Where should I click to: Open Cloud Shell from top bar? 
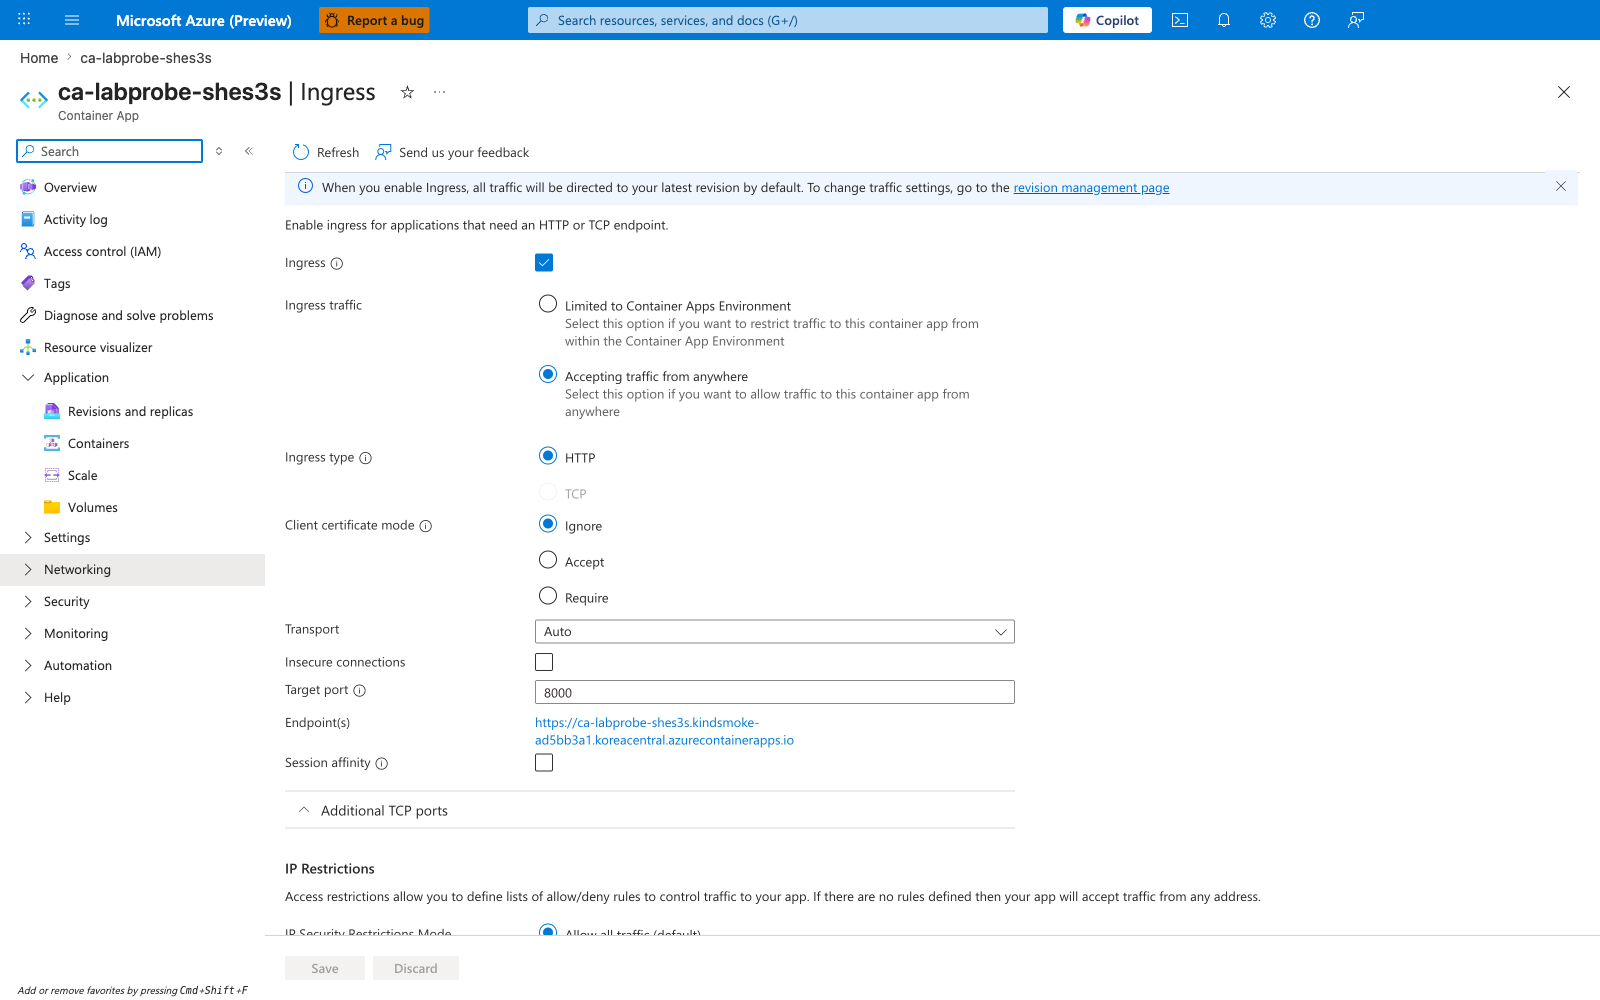tap(1180, 20)
